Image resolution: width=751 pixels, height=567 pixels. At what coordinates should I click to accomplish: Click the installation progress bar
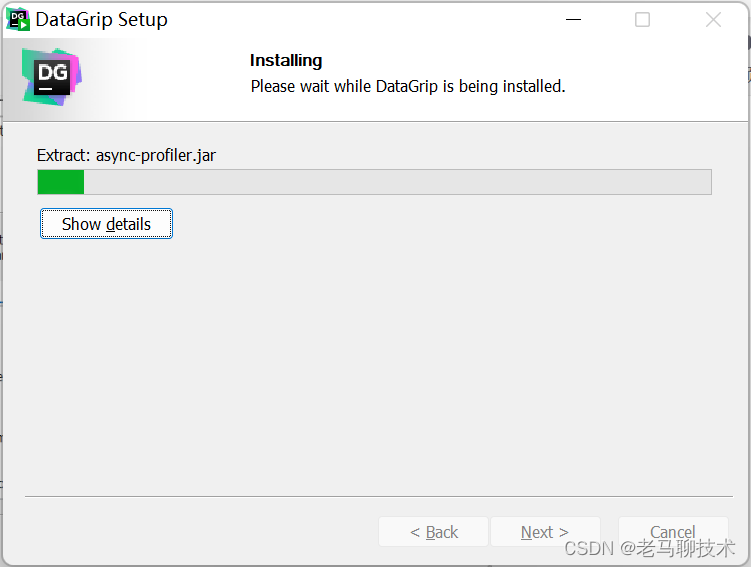click(375, 182)
